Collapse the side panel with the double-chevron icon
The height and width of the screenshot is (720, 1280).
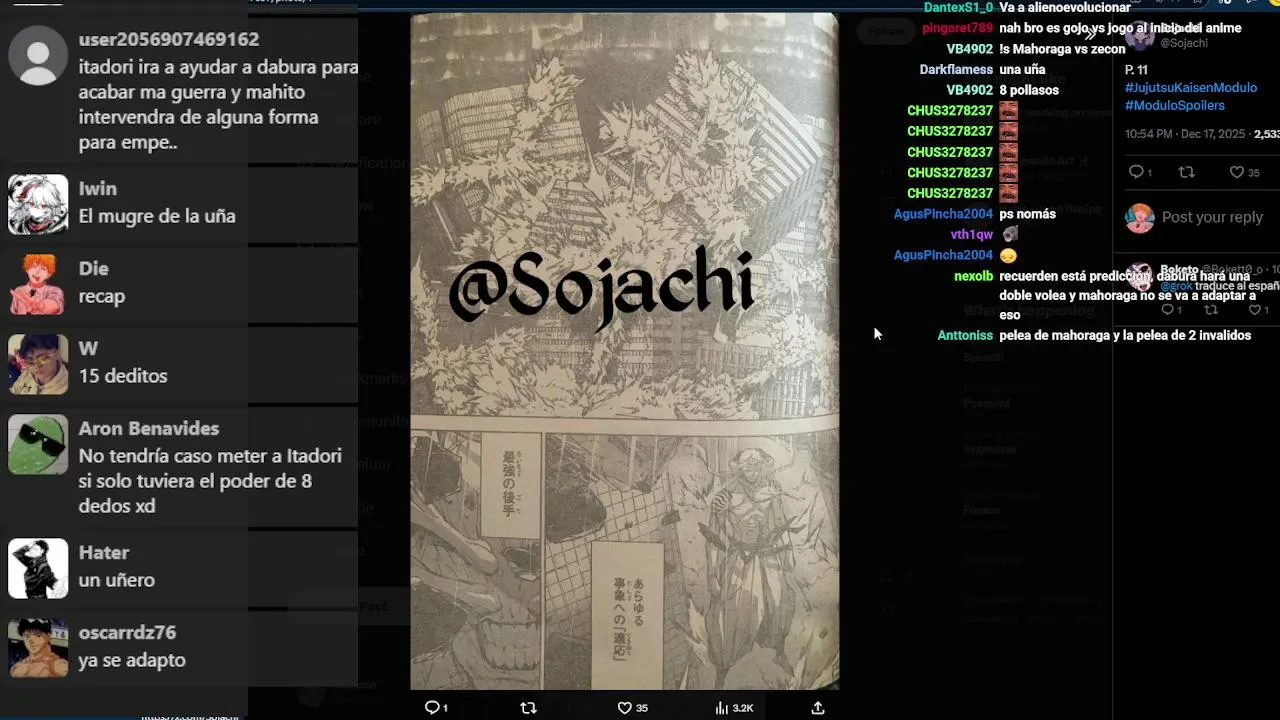pos(1090,34)
